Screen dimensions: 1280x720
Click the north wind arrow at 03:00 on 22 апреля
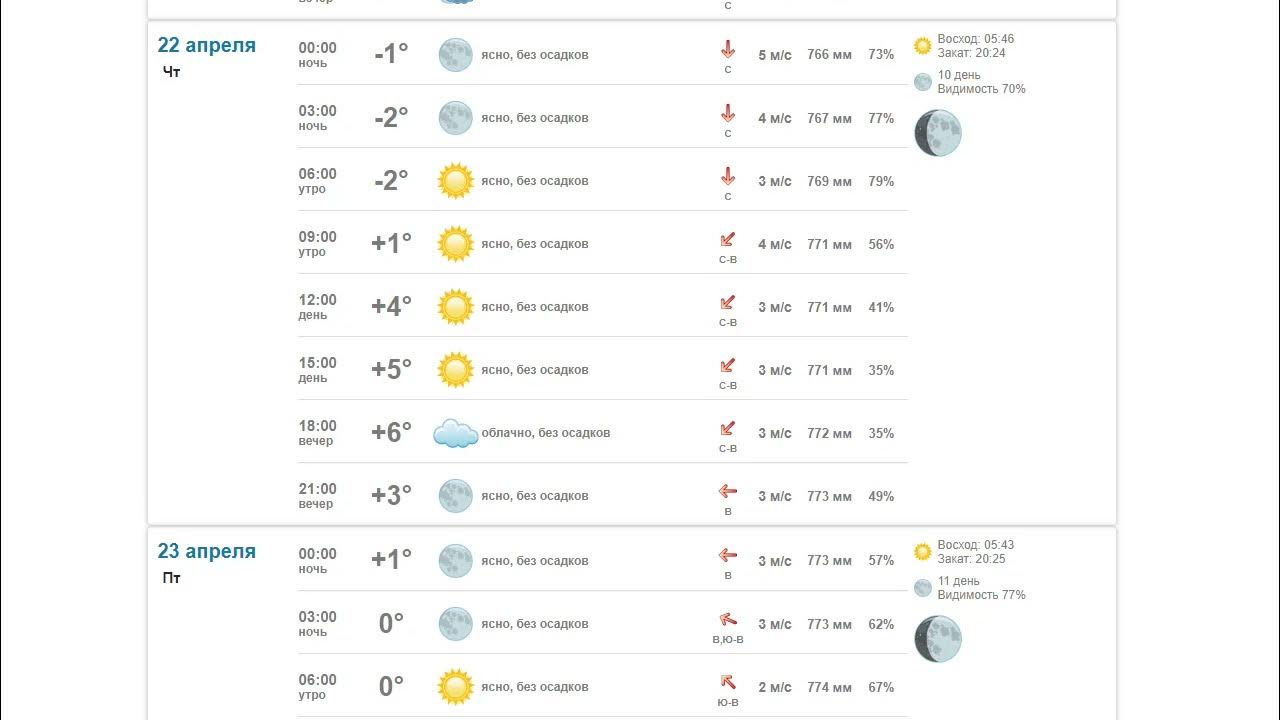pos(728,113)
